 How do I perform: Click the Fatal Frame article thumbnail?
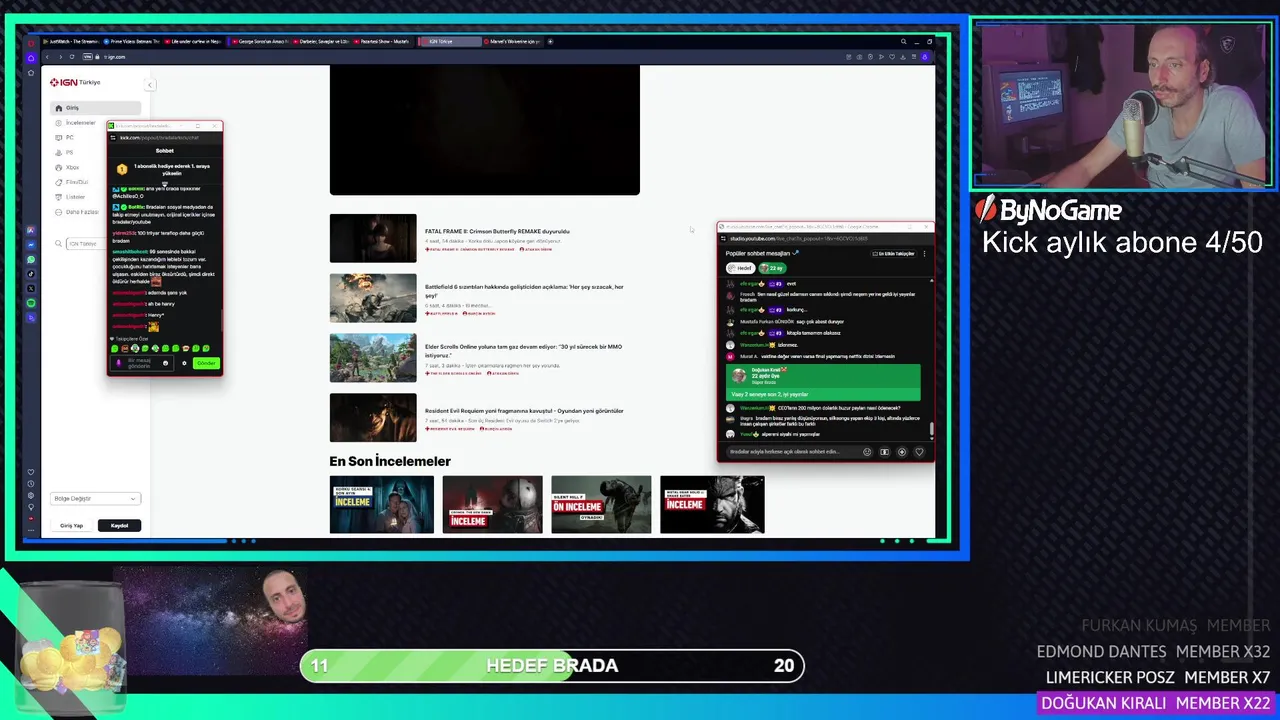(x=373, y=238)
